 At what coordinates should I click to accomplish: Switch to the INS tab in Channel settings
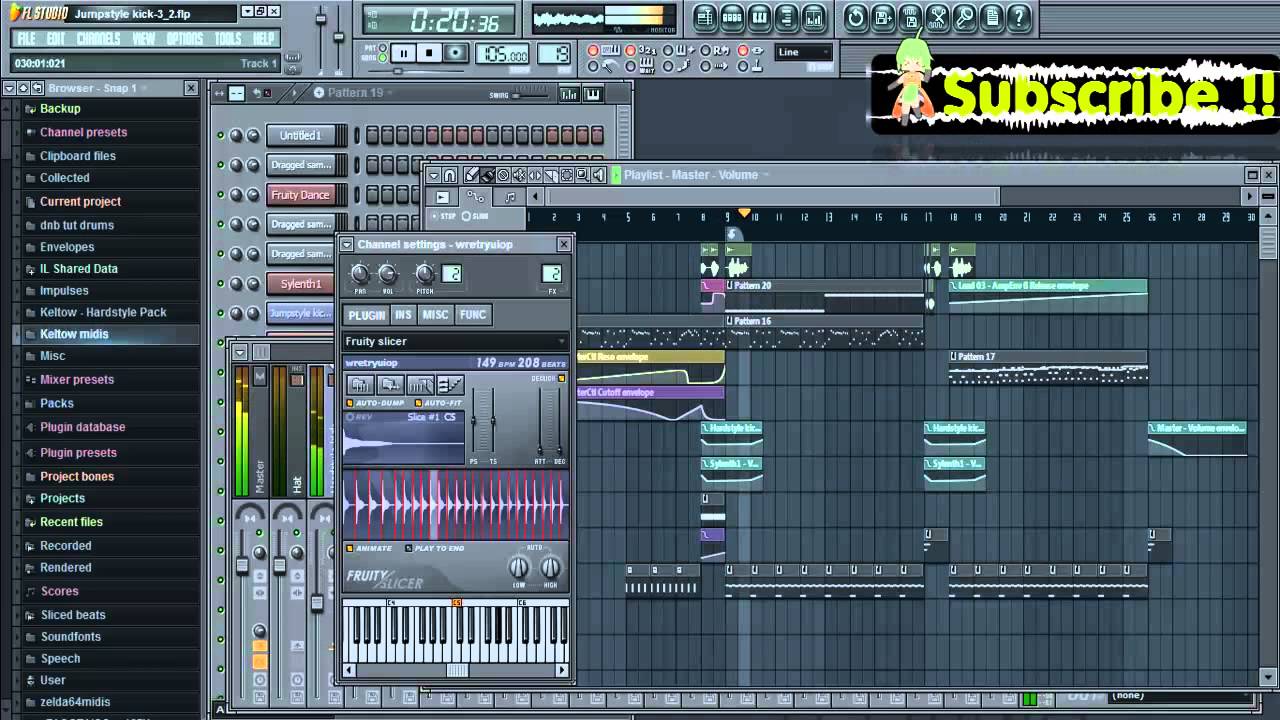pos(403,314)
